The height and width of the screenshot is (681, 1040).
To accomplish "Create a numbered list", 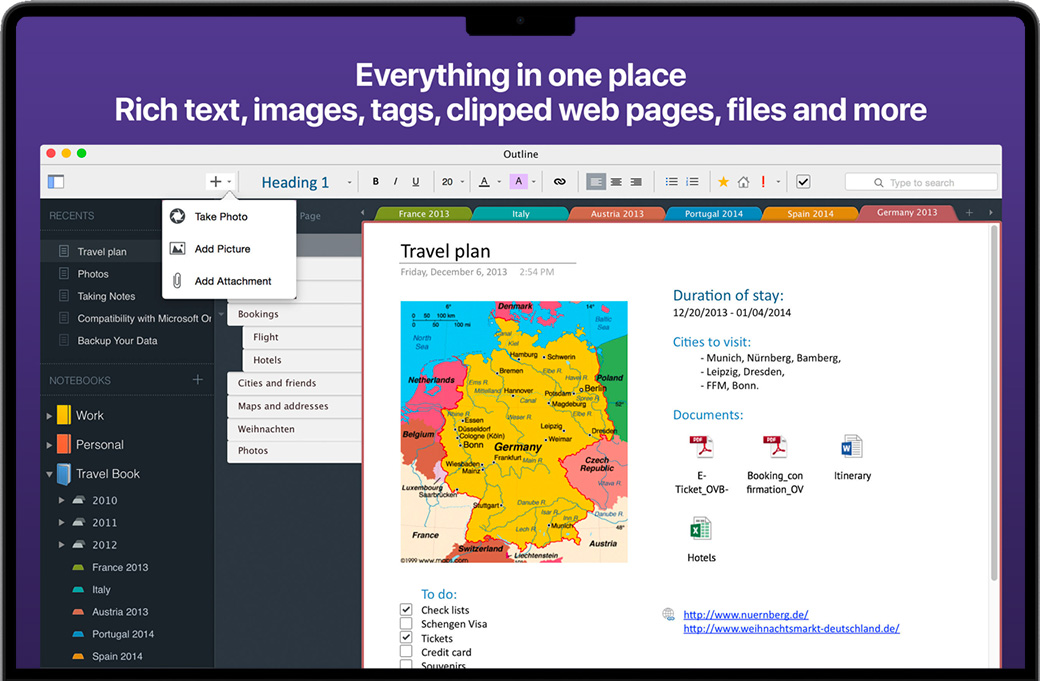I will pos(692,182).
